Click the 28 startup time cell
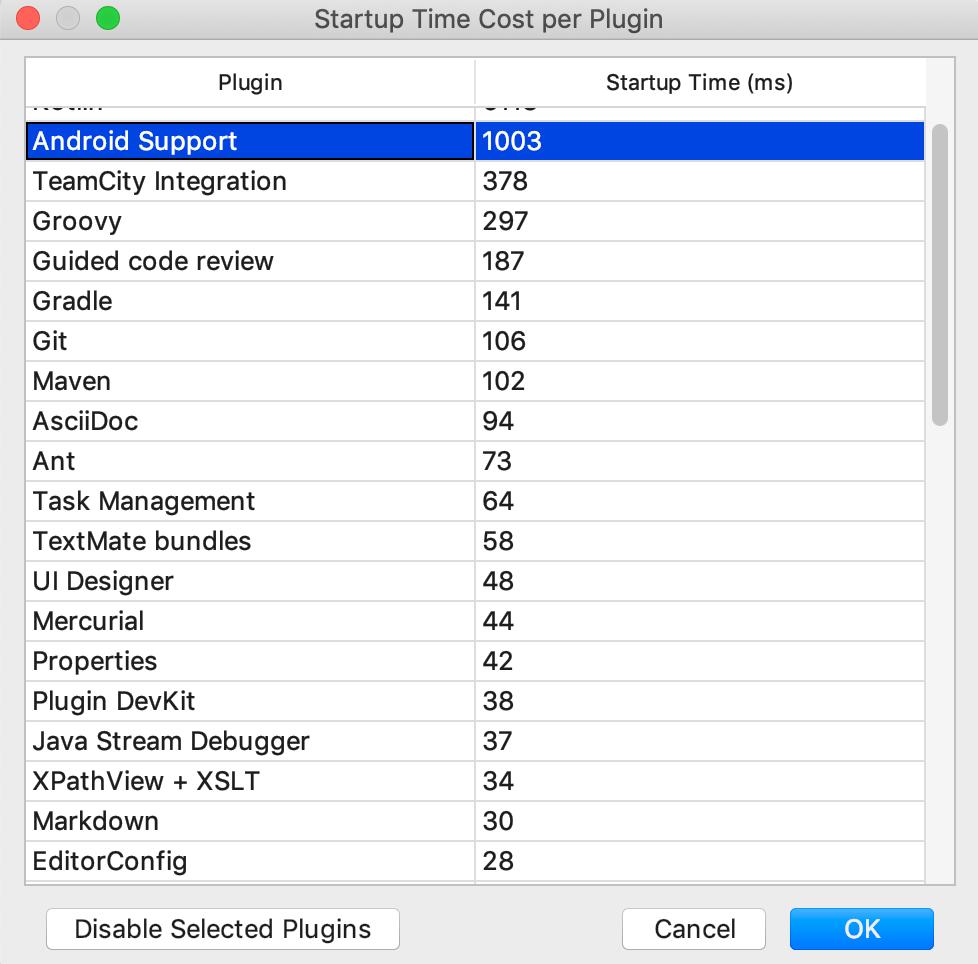 (x=700, y=861)
